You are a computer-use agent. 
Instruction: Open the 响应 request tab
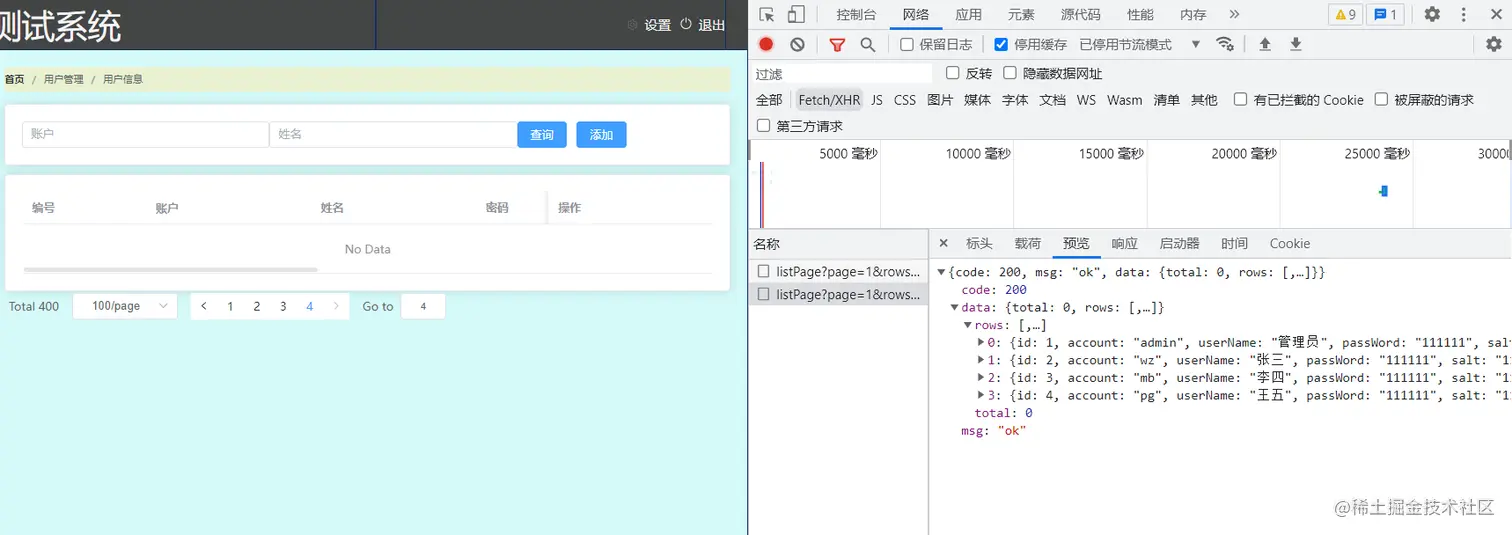point(1125,243)
